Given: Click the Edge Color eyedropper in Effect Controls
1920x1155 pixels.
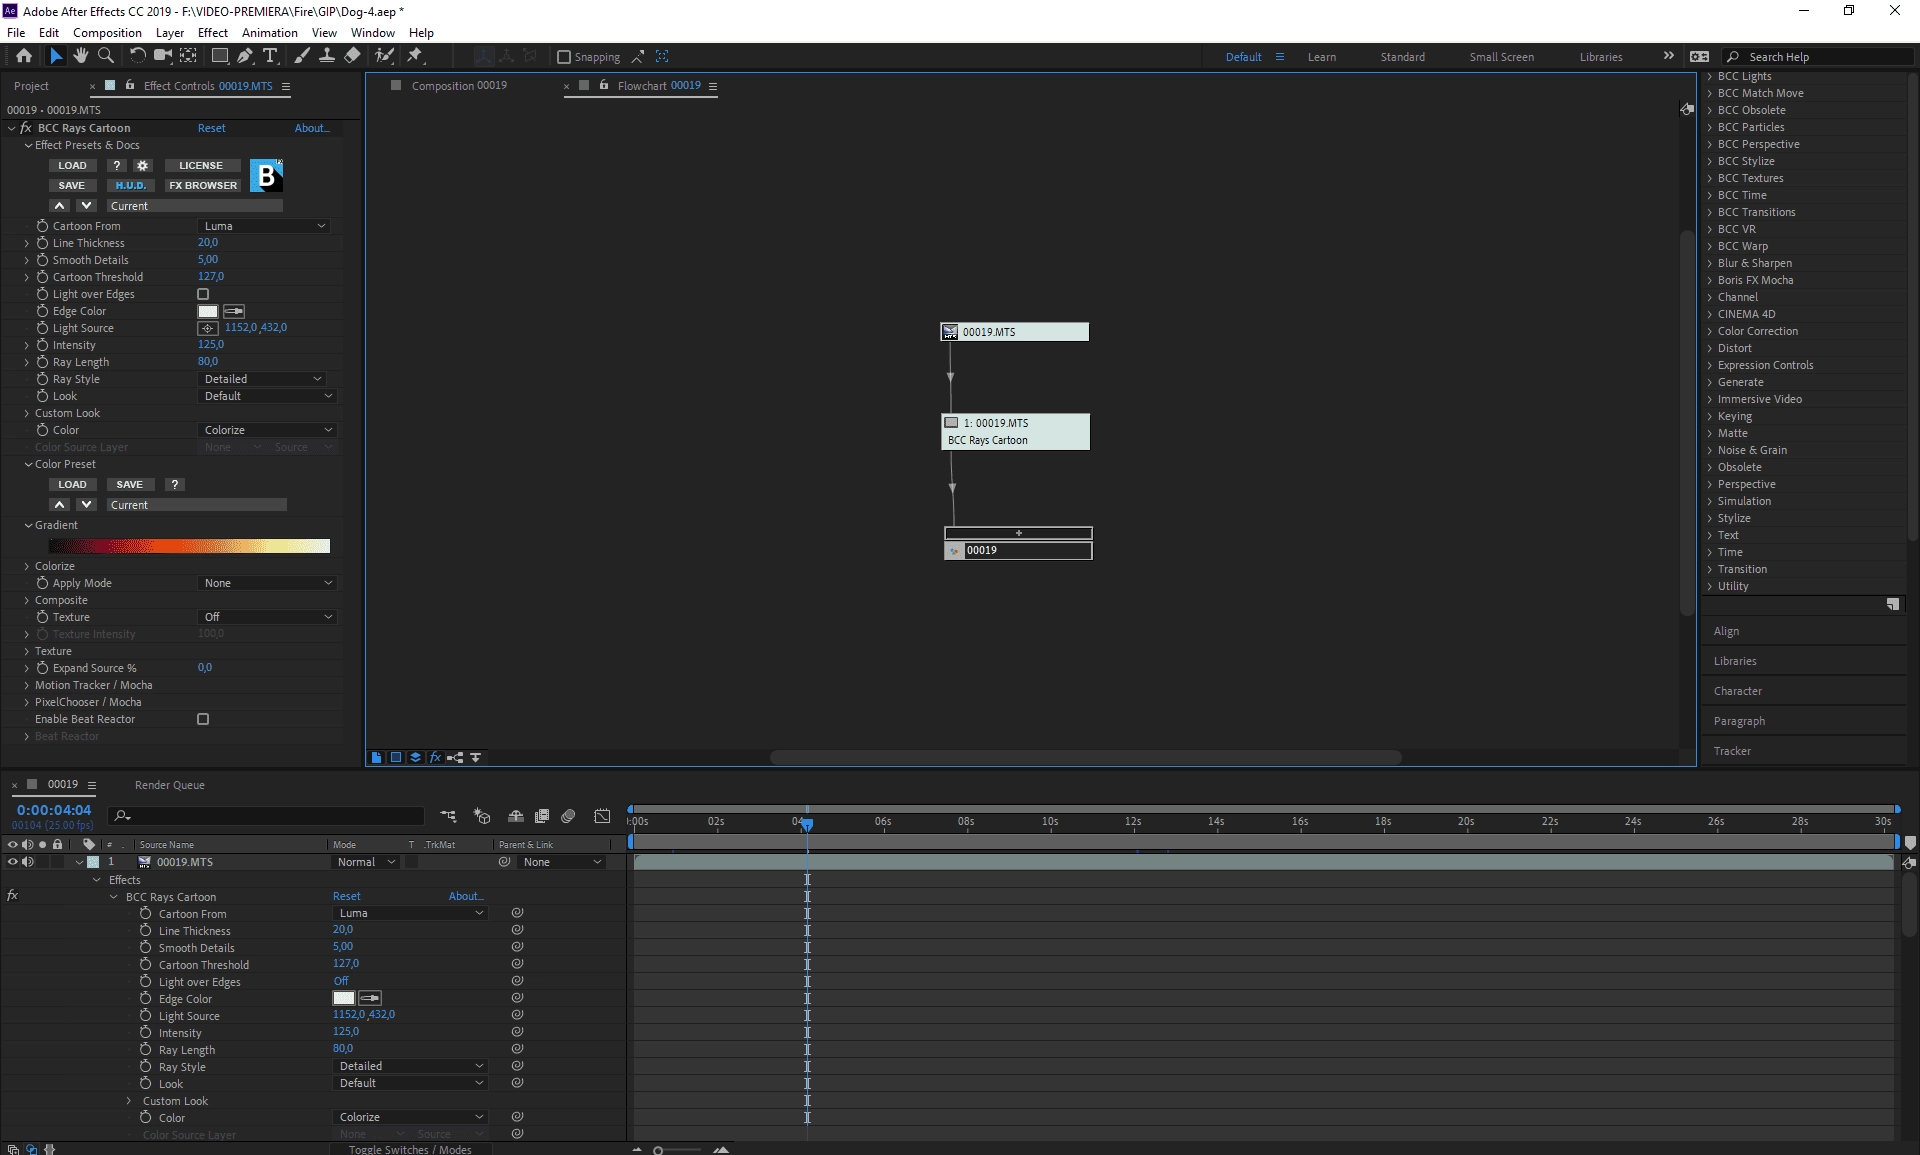Looking at the screenshot, I should (x=234, y=311).
